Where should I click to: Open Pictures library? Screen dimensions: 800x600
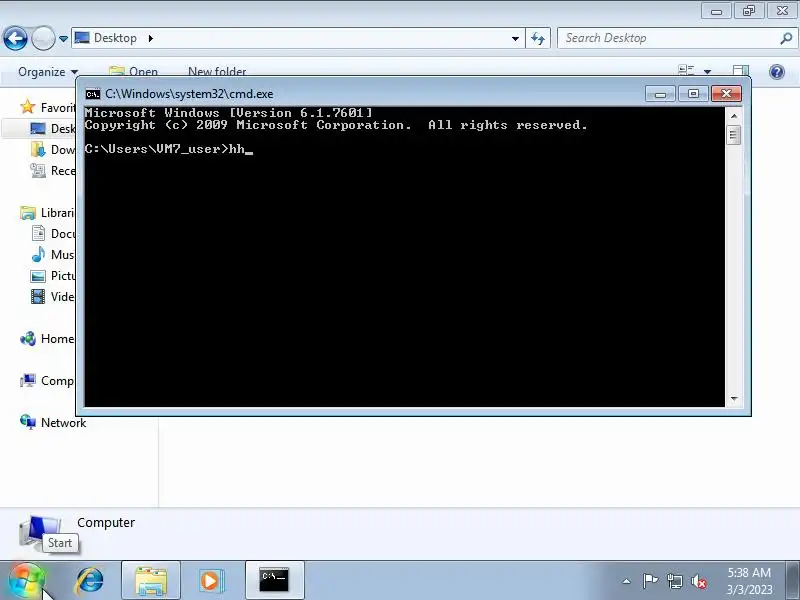[x=53, y=276]
